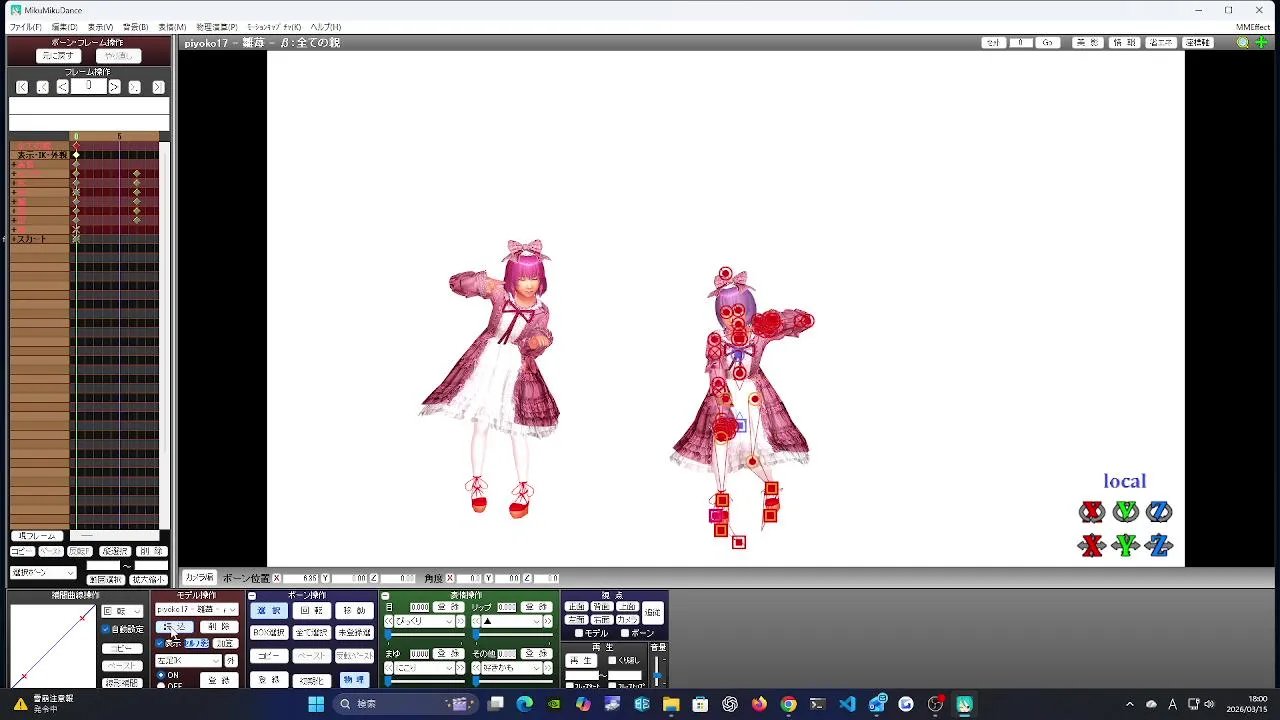Open the 編集(D) menu
The image size is (1280, 720).
(x=64, y=27)
